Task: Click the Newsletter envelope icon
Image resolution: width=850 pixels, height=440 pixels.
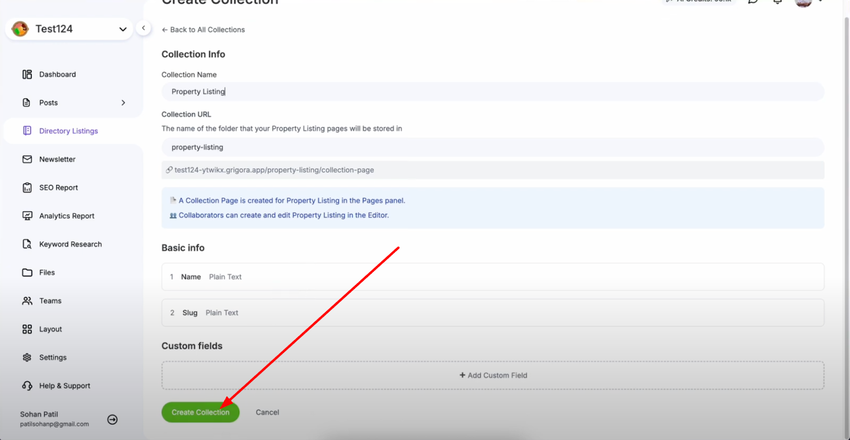Action: [x=27, y=159]
